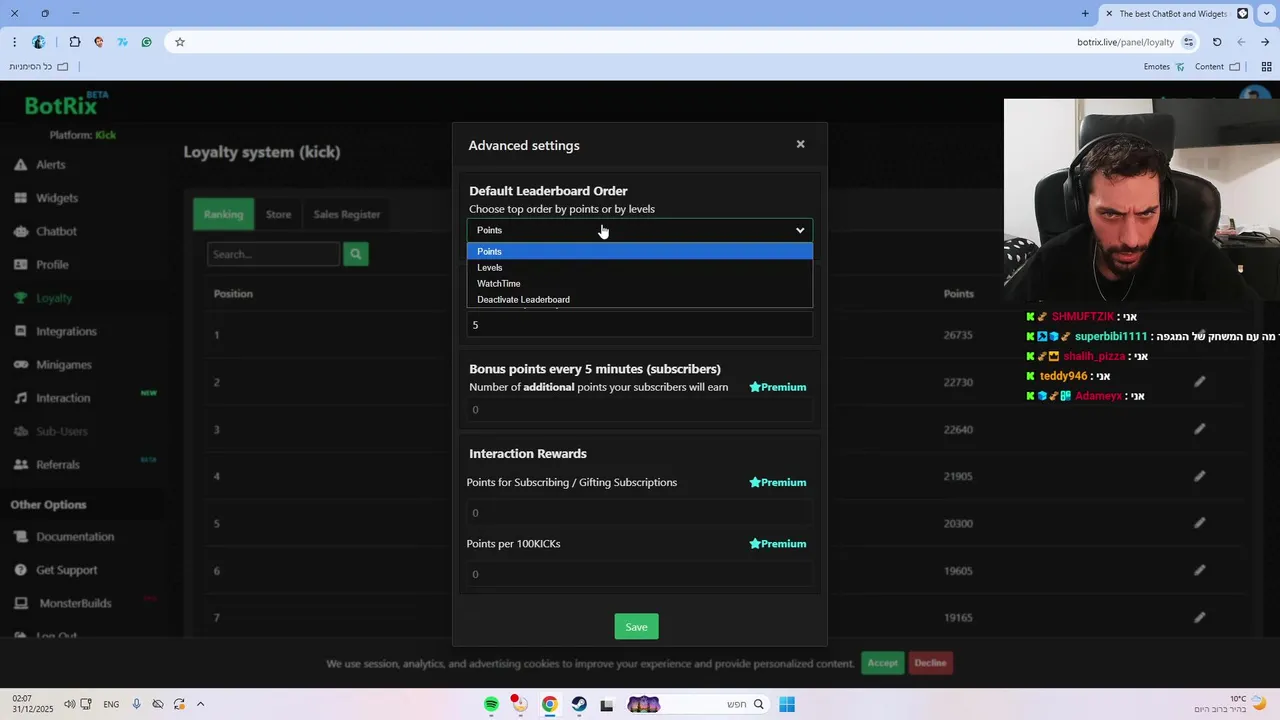
Task: Click Premium badge for Subscribing / Gifting points
Action: coord(778,482)
